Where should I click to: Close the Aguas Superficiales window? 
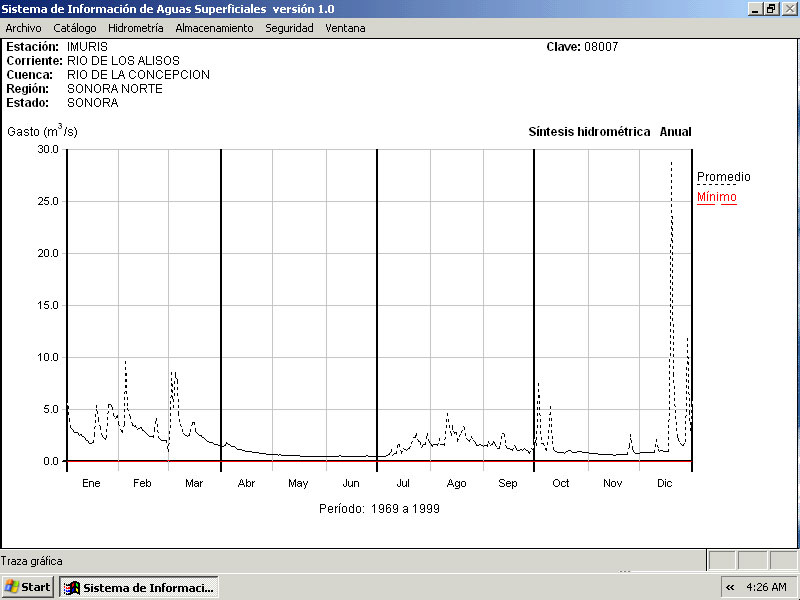tap(788, 8)
